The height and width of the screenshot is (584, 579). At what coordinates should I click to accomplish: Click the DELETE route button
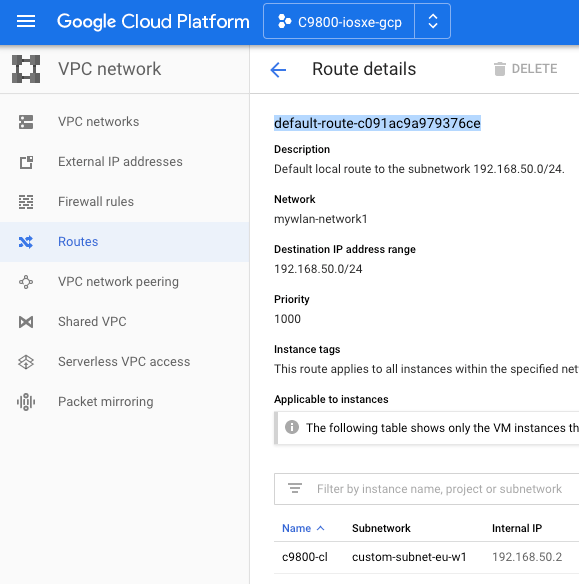525,69
